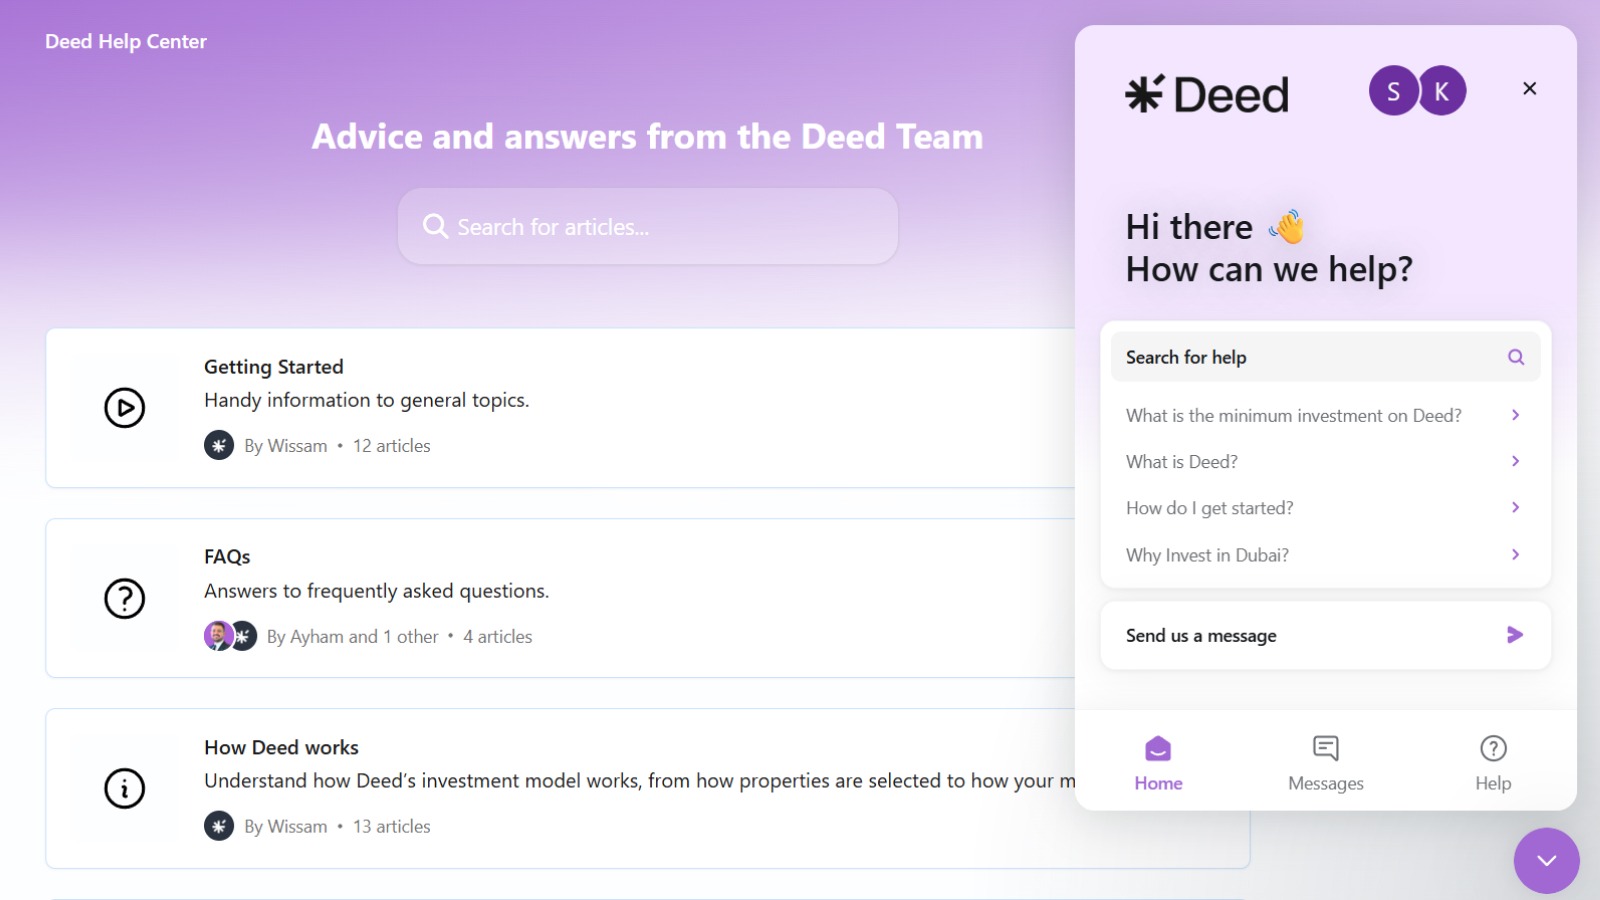Click the How Deed works info icon
The image size is (1600, 900).
tap(125, 788)
